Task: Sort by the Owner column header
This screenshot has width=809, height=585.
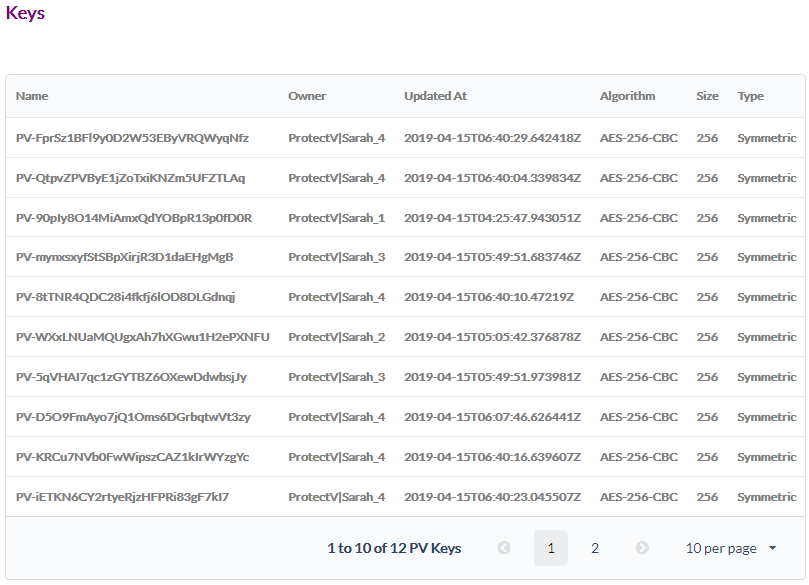Action: (307, 96)
